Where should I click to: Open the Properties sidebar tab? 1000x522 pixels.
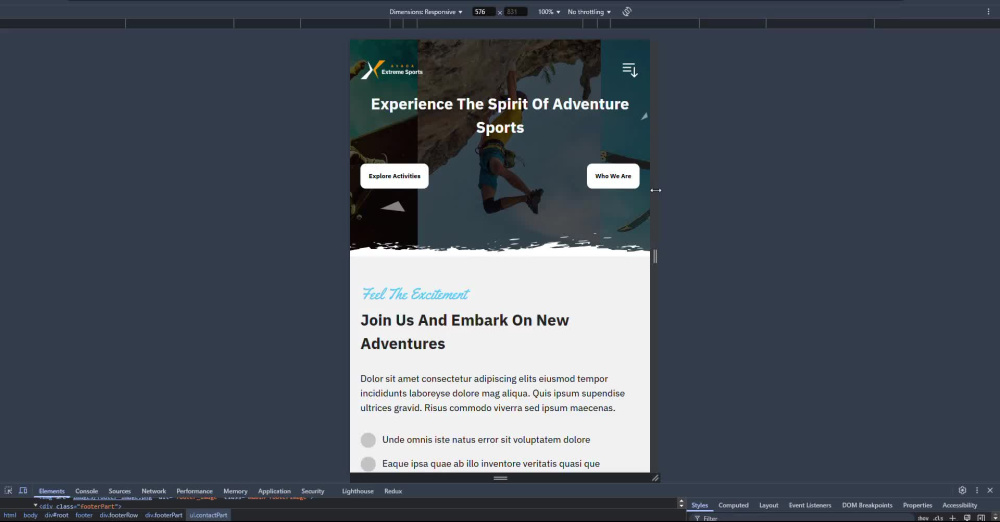918,505
